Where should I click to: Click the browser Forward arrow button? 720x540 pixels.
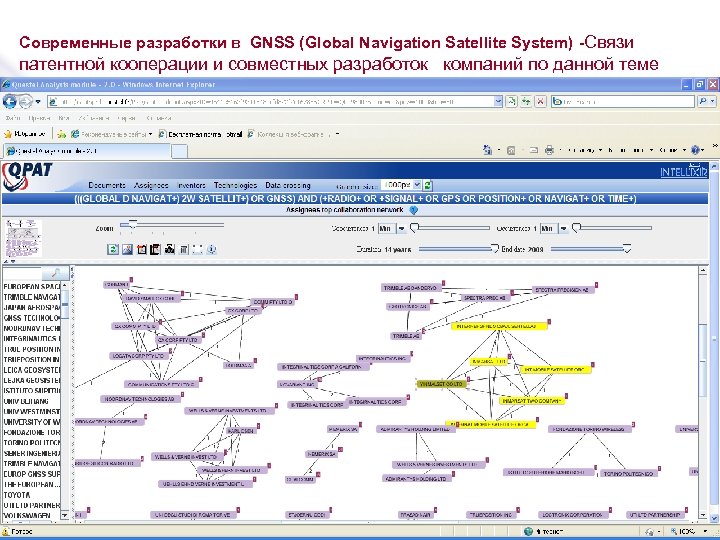(25, 101)
